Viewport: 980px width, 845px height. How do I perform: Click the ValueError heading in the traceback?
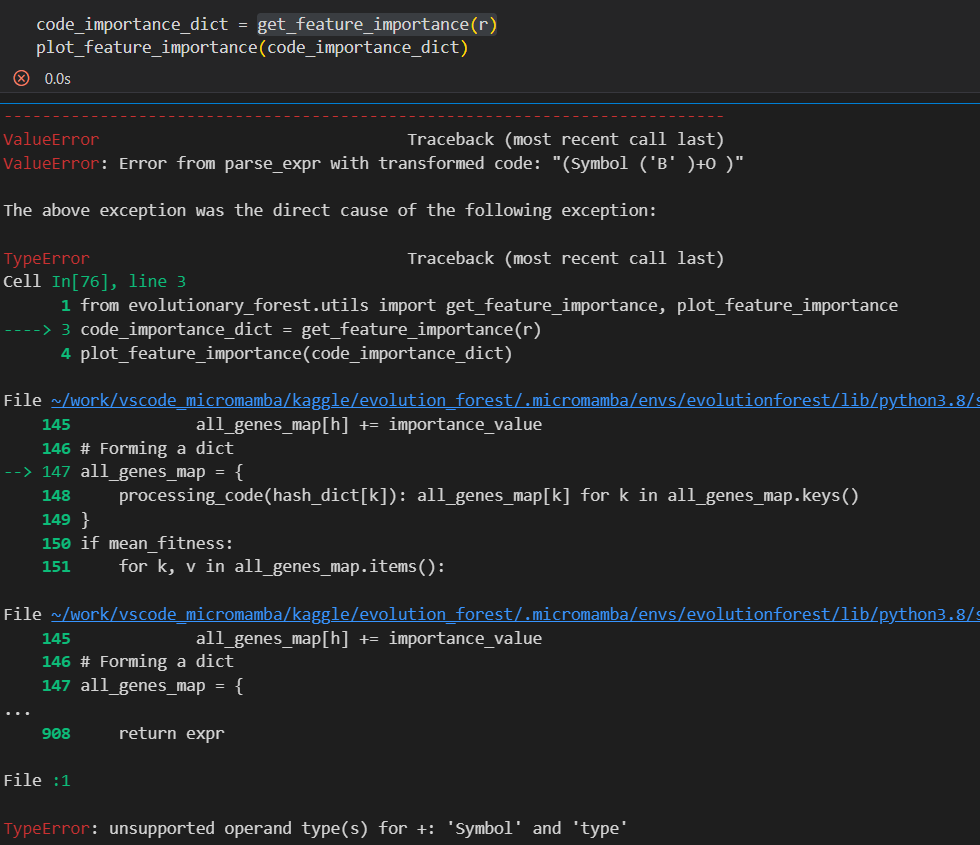50,139
